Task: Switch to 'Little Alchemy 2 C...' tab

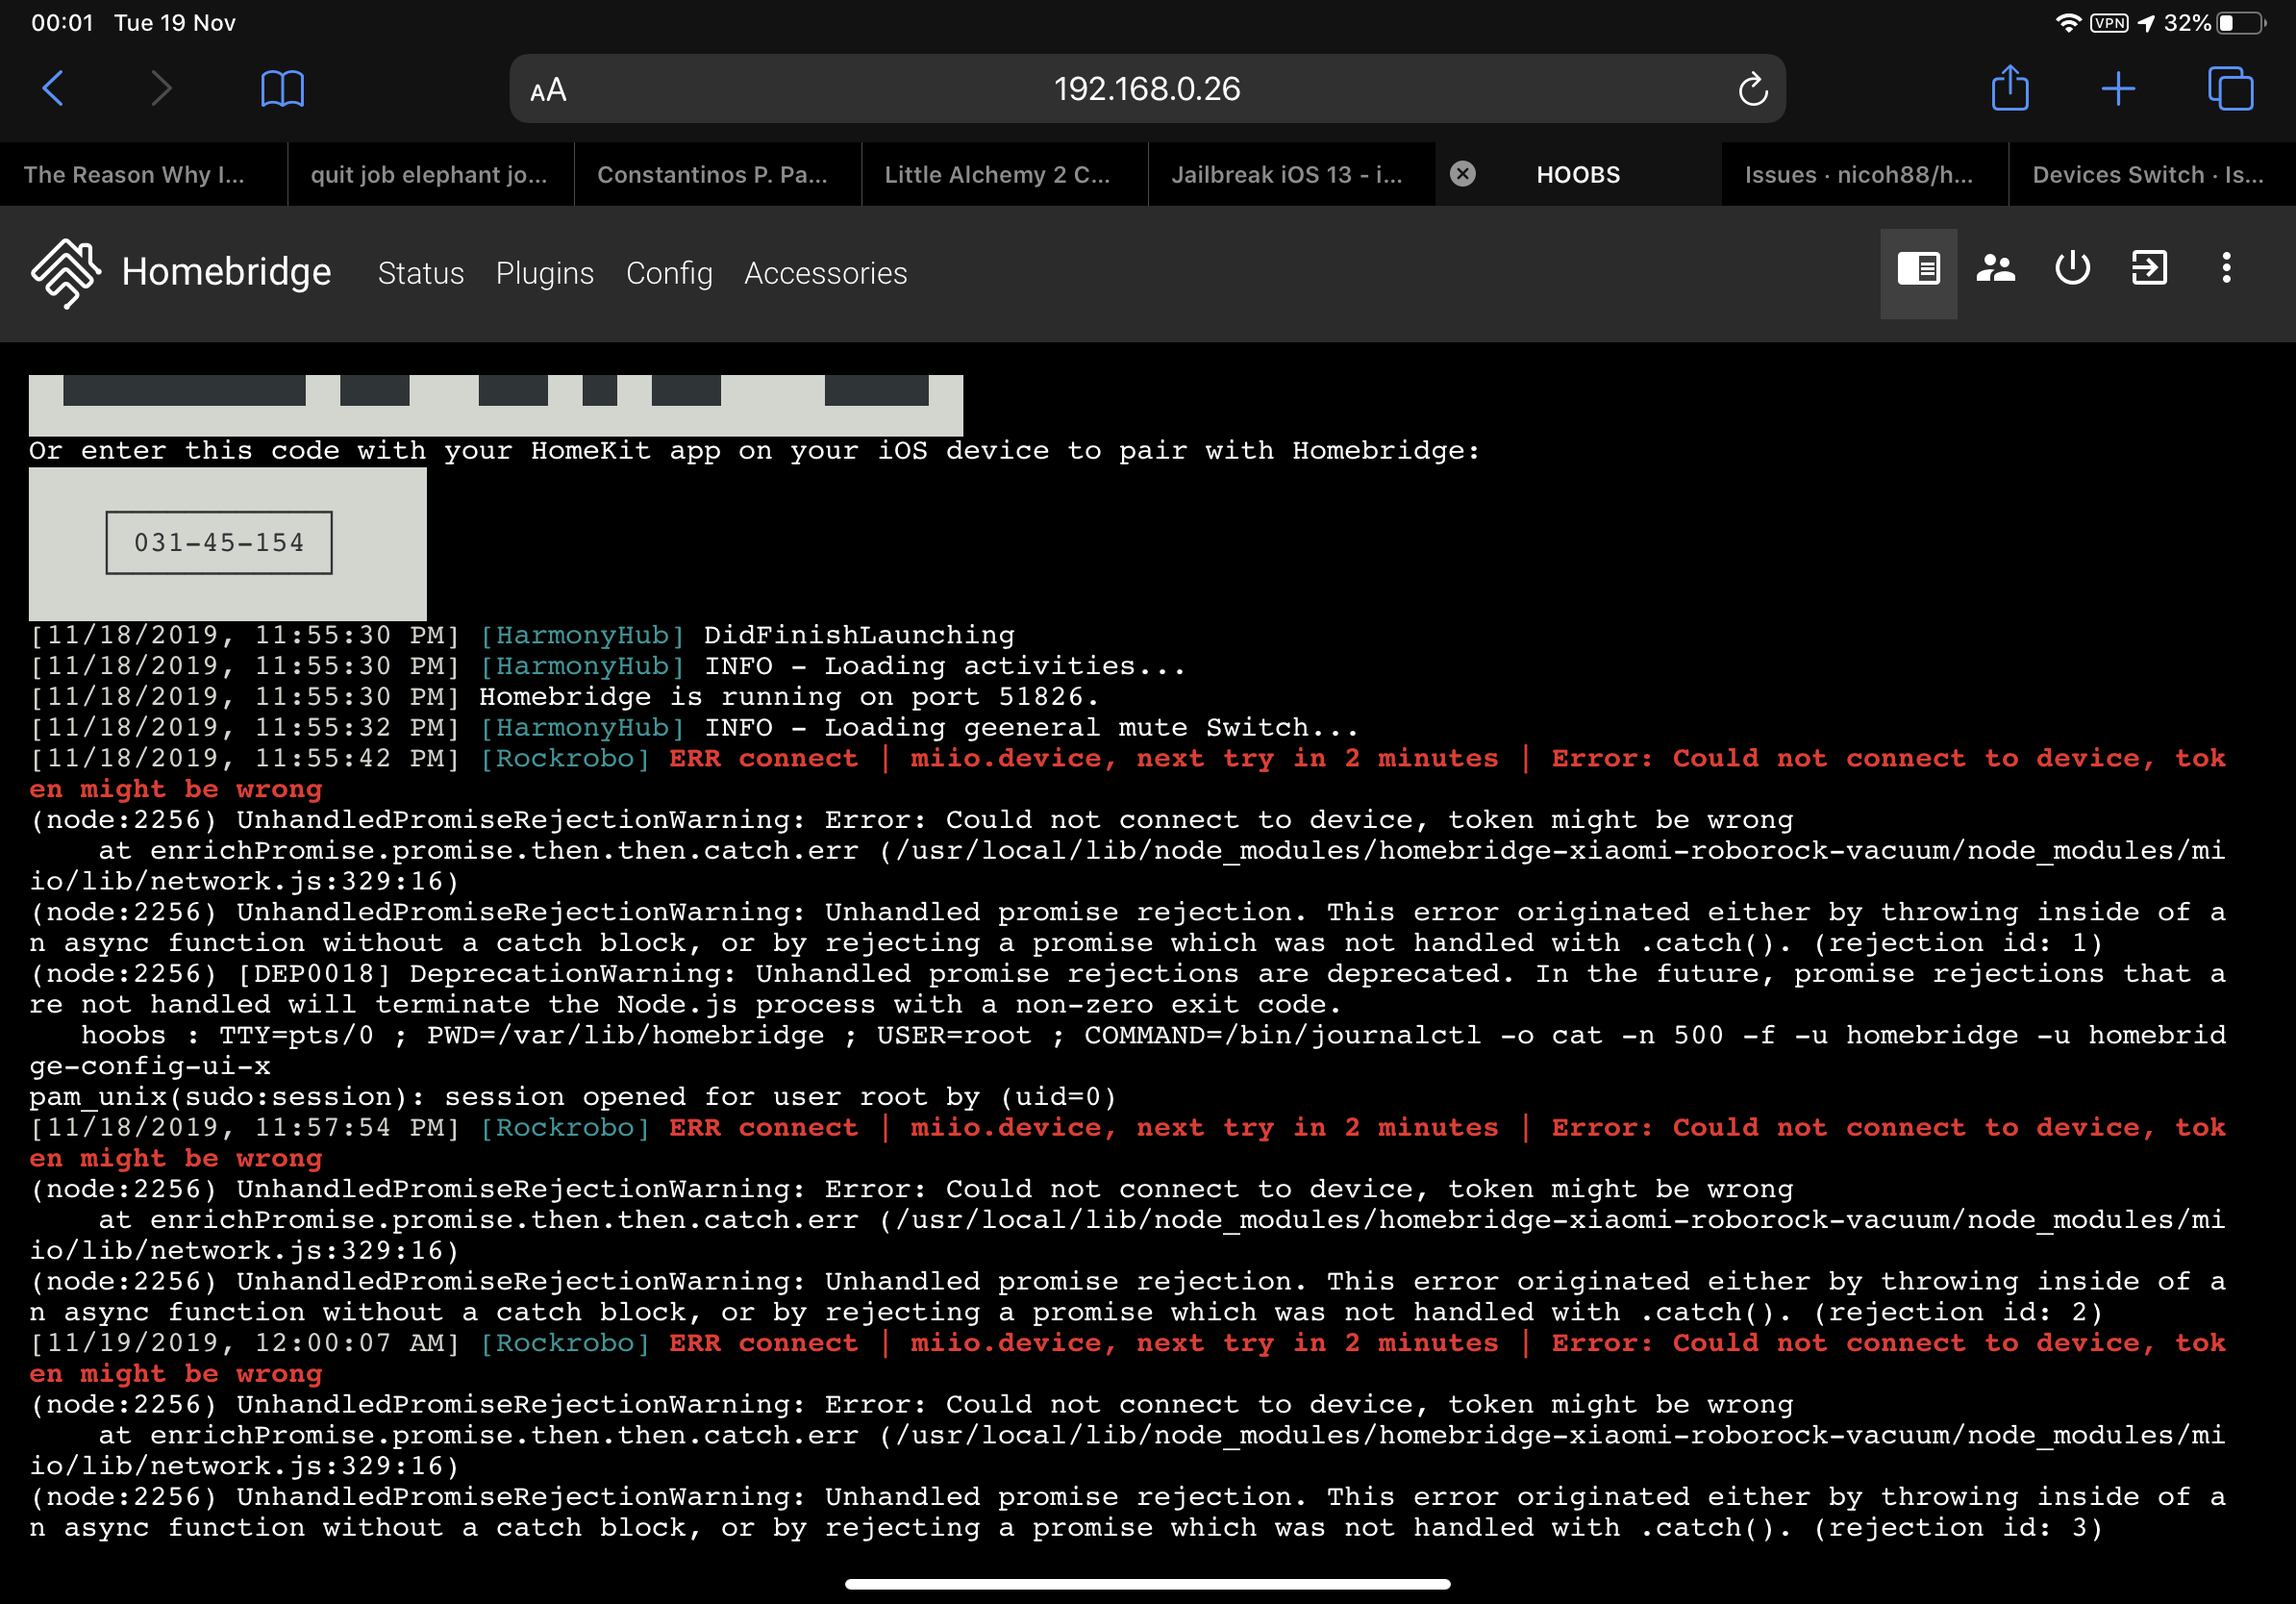Action: [x=1004, y=174]
